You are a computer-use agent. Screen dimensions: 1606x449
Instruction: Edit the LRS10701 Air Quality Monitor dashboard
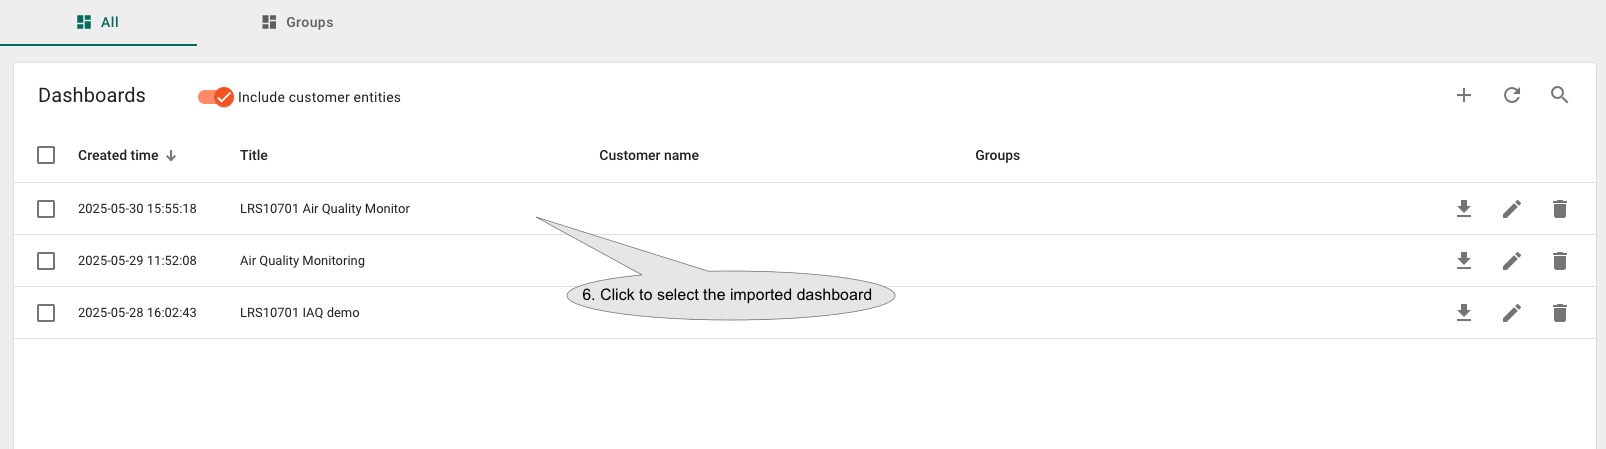tap(1512, 209)
